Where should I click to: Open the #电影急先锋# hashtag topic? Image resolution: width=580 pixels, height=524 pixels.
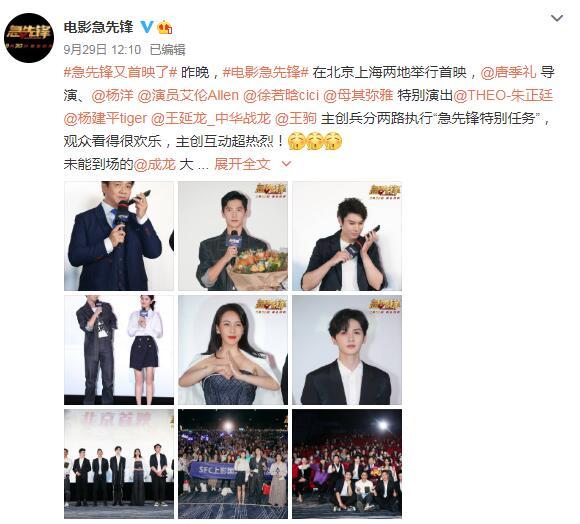(x=266, y=72)
